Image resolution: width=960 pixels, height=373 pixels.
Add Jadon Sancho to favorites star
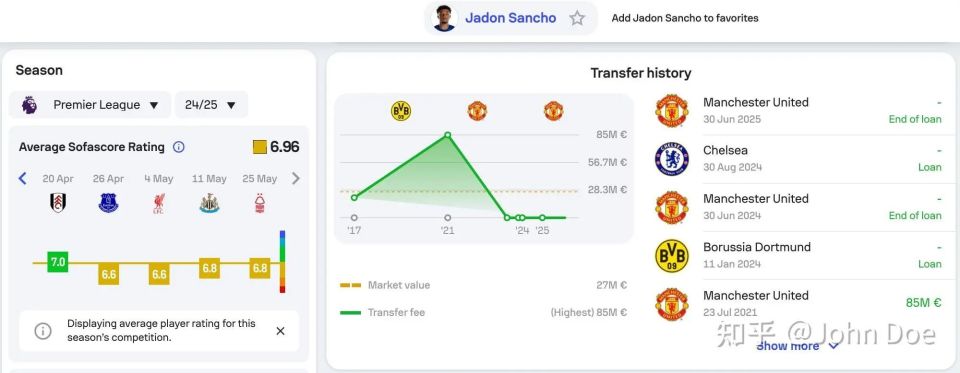[x=577, y=18]
